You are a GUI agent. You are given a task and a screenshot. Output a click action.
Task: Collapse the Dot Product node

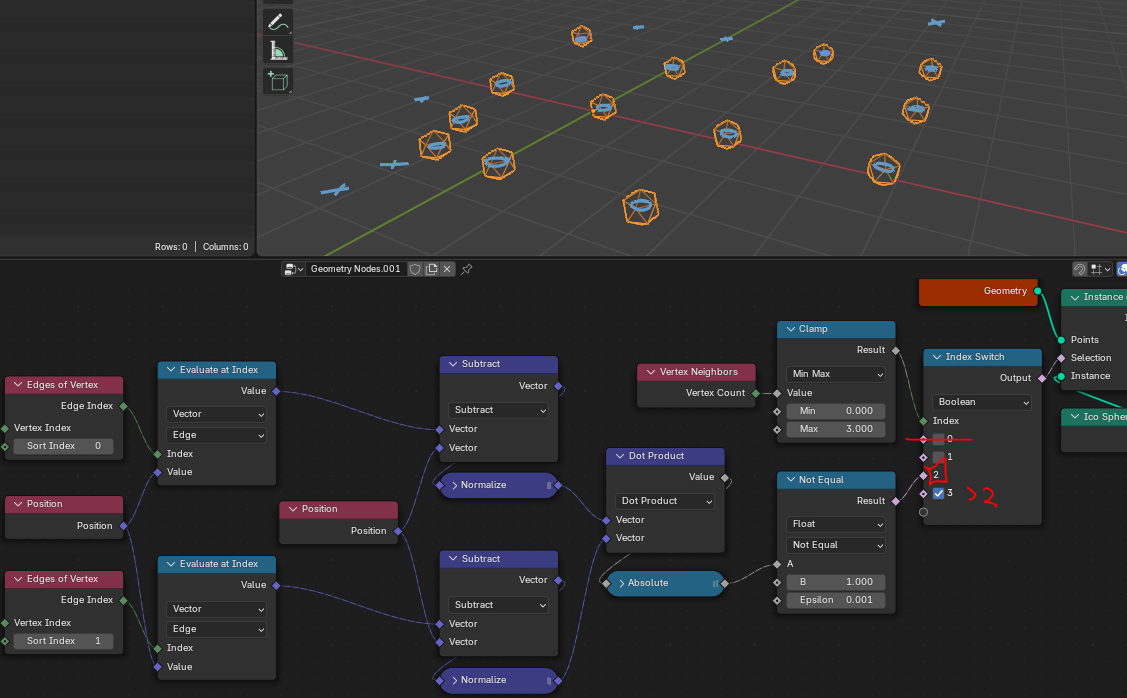620,456
